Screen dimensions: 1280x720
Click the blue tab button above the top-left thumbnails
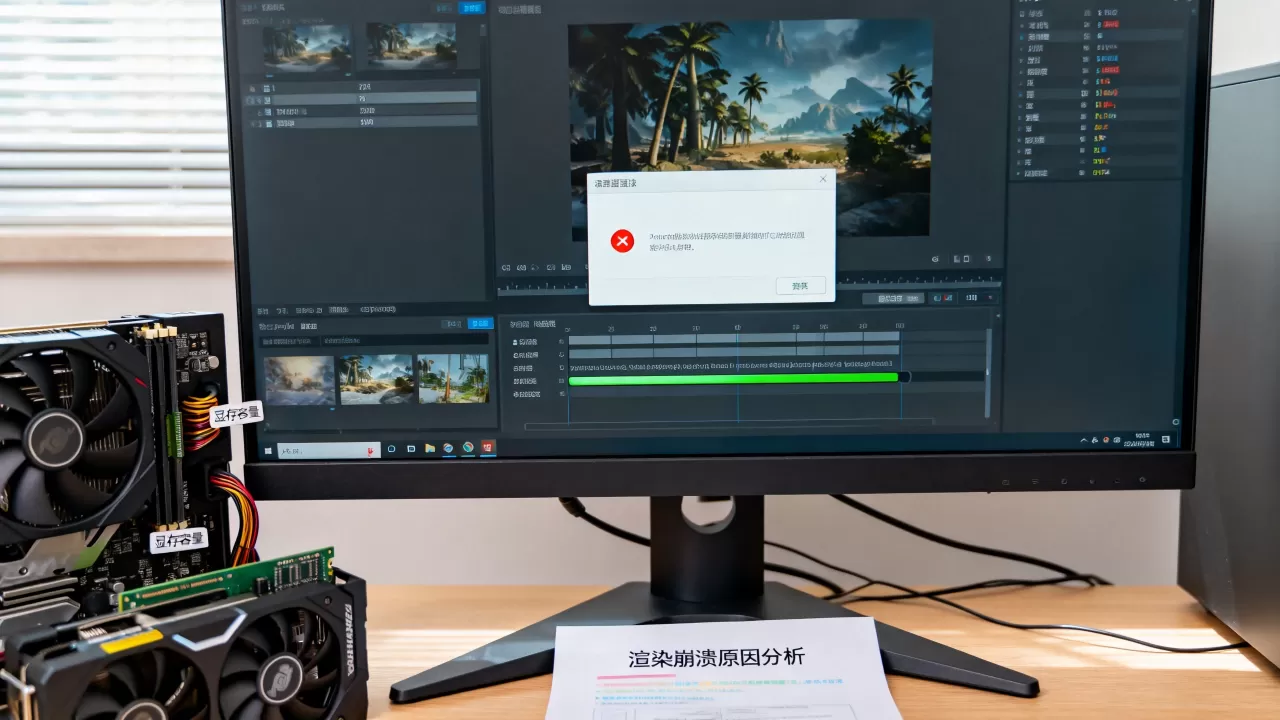471,8
